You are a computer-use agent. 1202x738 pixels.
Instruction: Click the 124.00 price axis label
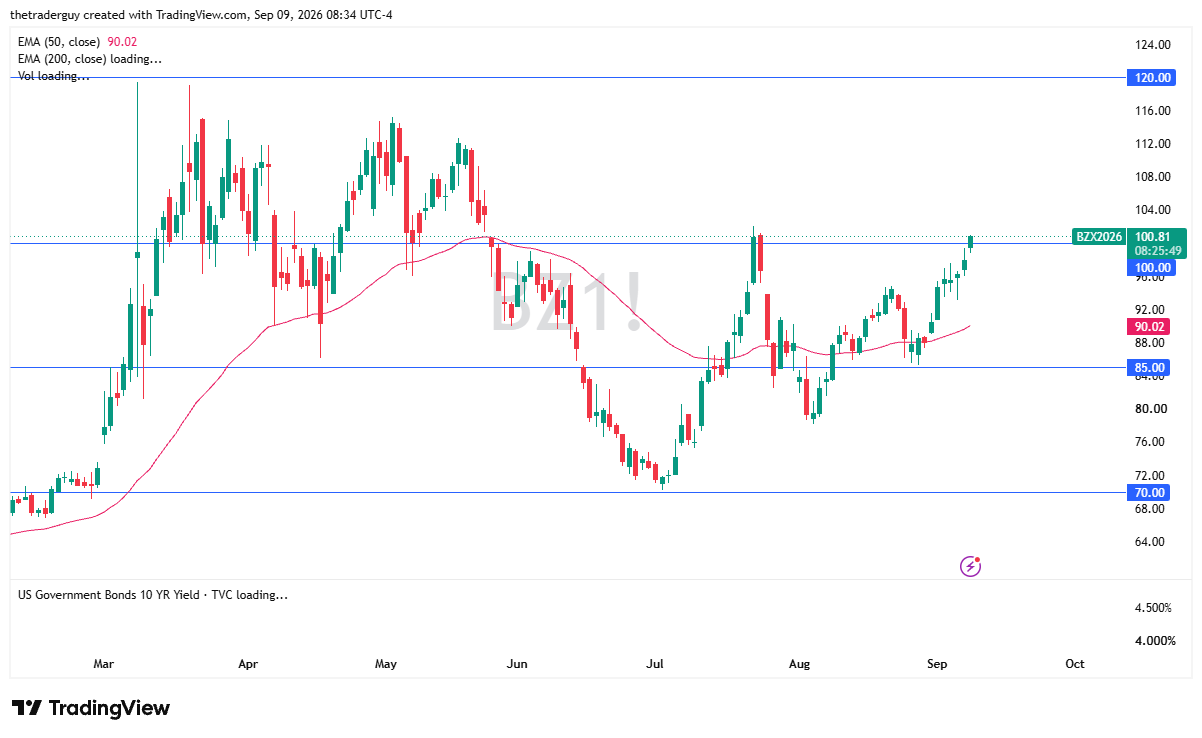coord(1153,45)
